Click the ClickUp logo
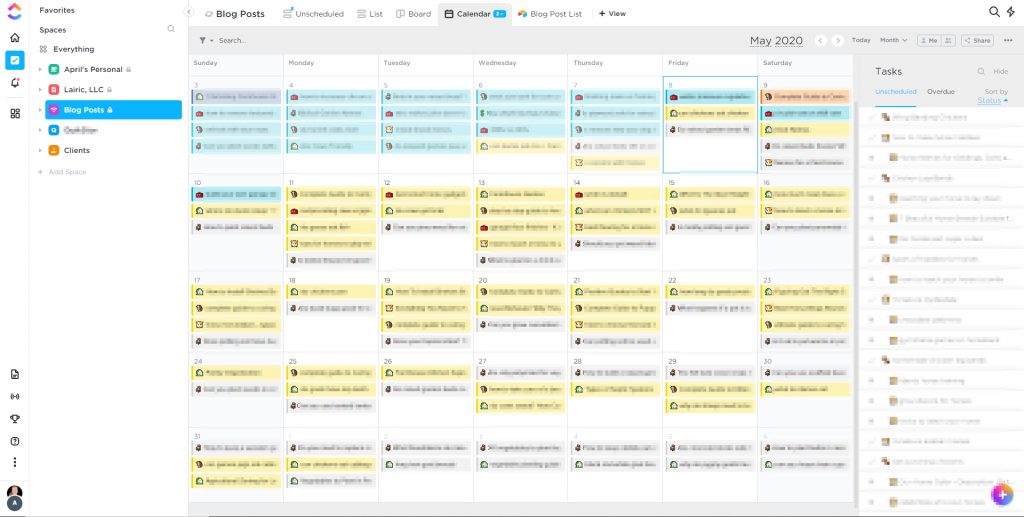Viewport: 1024px width, 517px height. click(x=14, y=10)
